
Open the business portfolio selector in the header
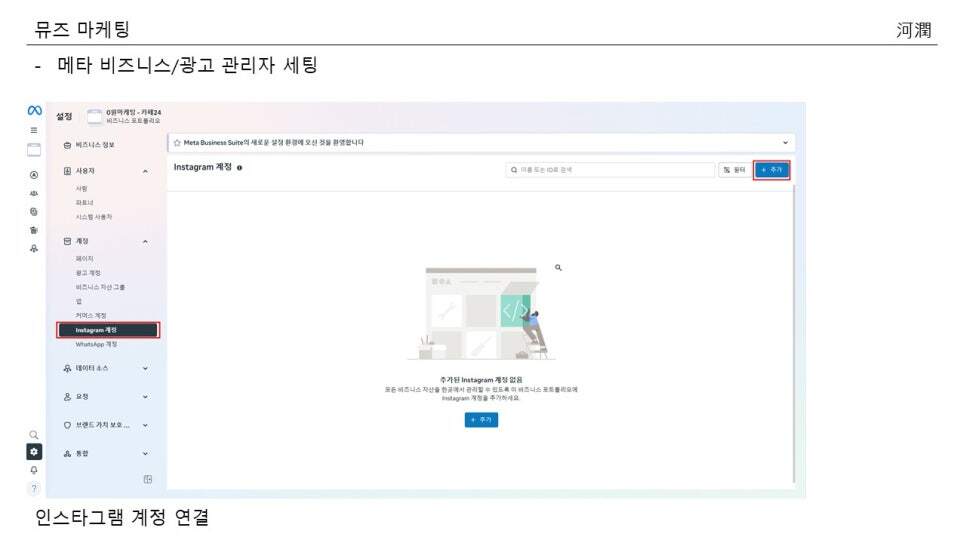coord(125,116)
